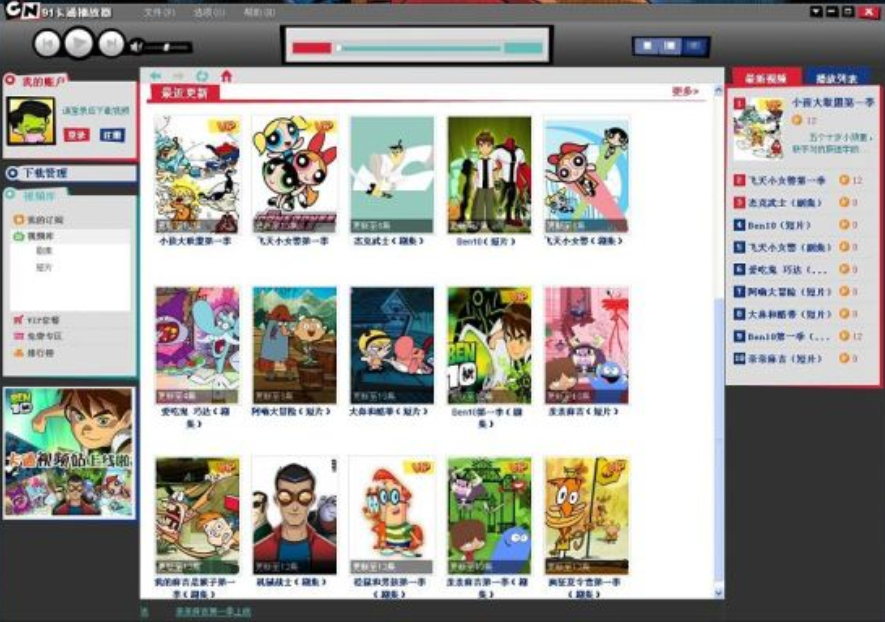Go back with the browser back arrow

click(155, 76)
